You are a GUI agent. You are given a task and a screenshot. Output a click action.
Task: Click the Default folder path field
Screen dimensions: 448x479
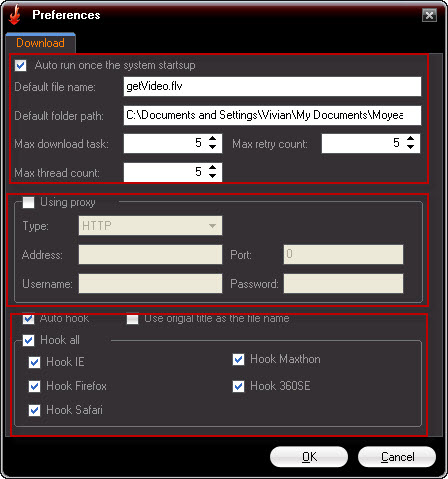pos(272,115)
